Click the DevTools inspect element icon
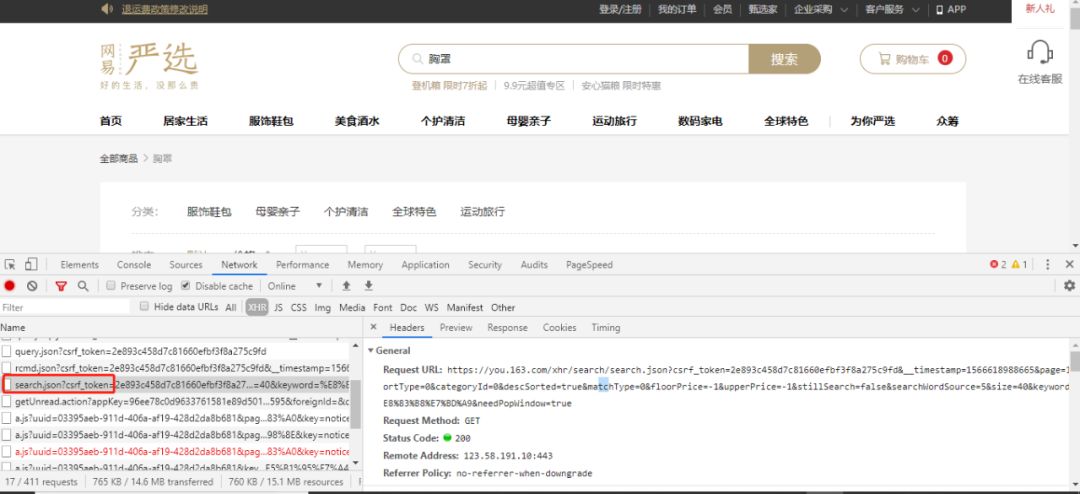1080x494 pixels. [x=10, y=265]
